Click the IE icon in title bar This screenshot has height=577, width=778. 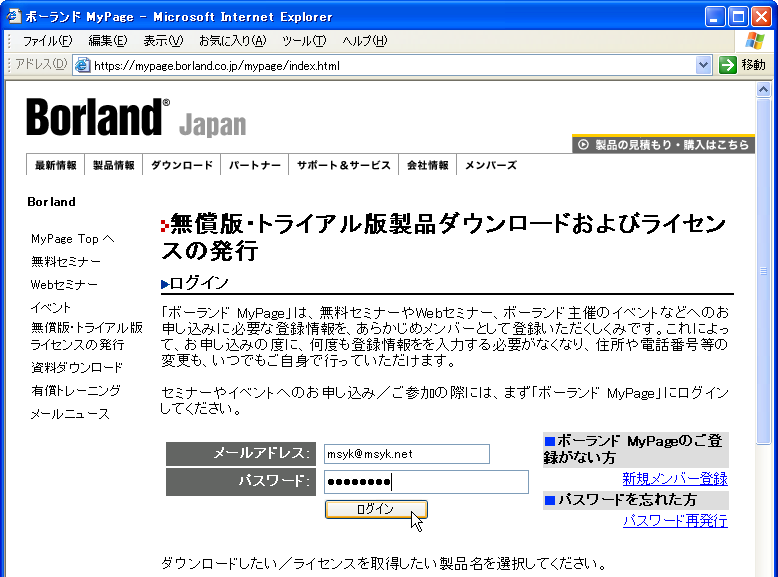point(13,16)
